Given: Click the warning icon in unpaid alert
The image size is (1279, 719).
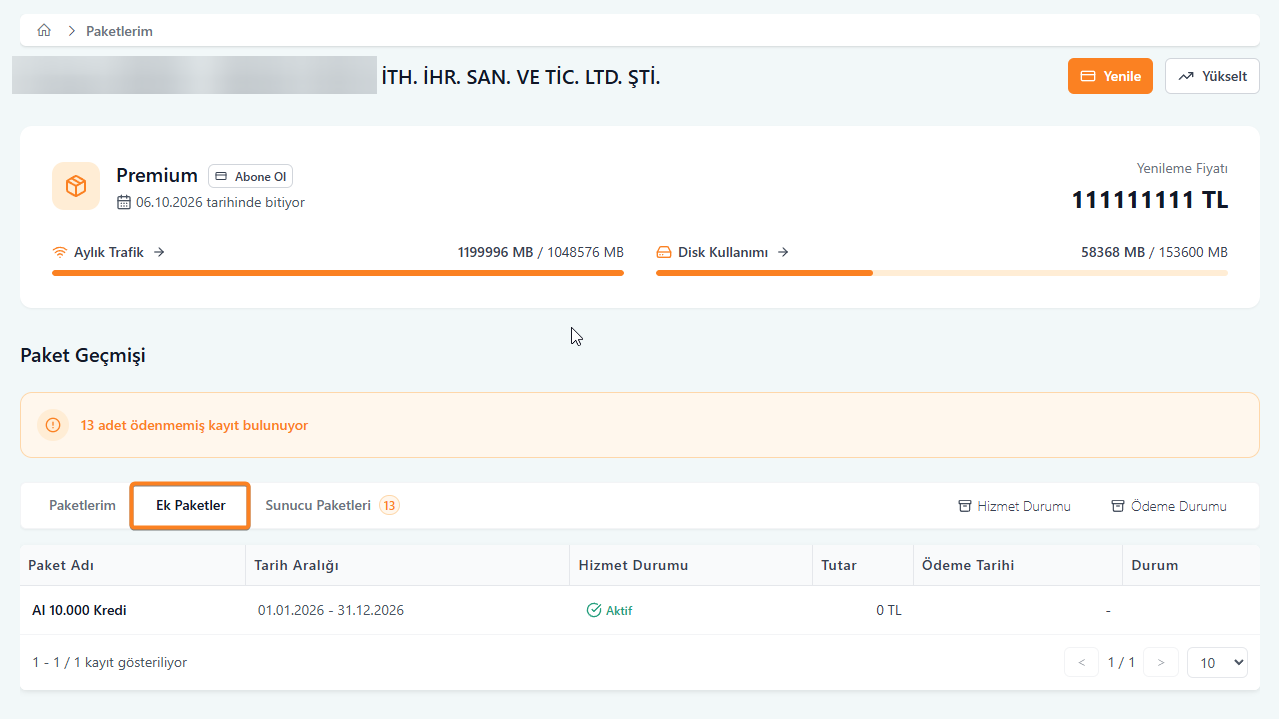Looking at the screenshot, I should pyautogui.click(x=53, y=425).
